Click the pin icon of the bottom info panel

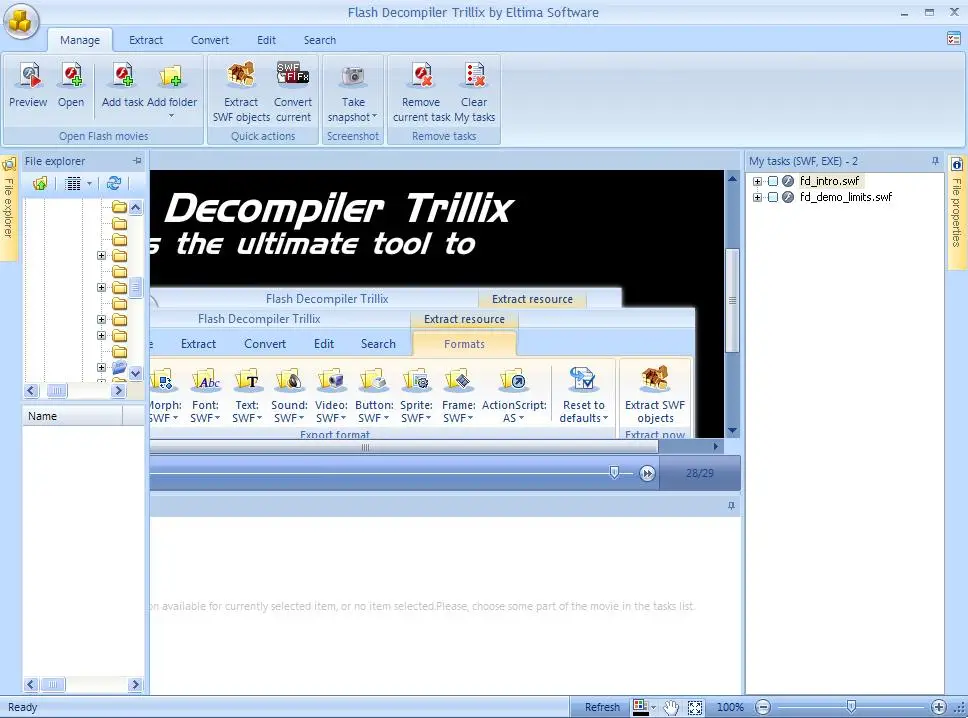(731, 506)
